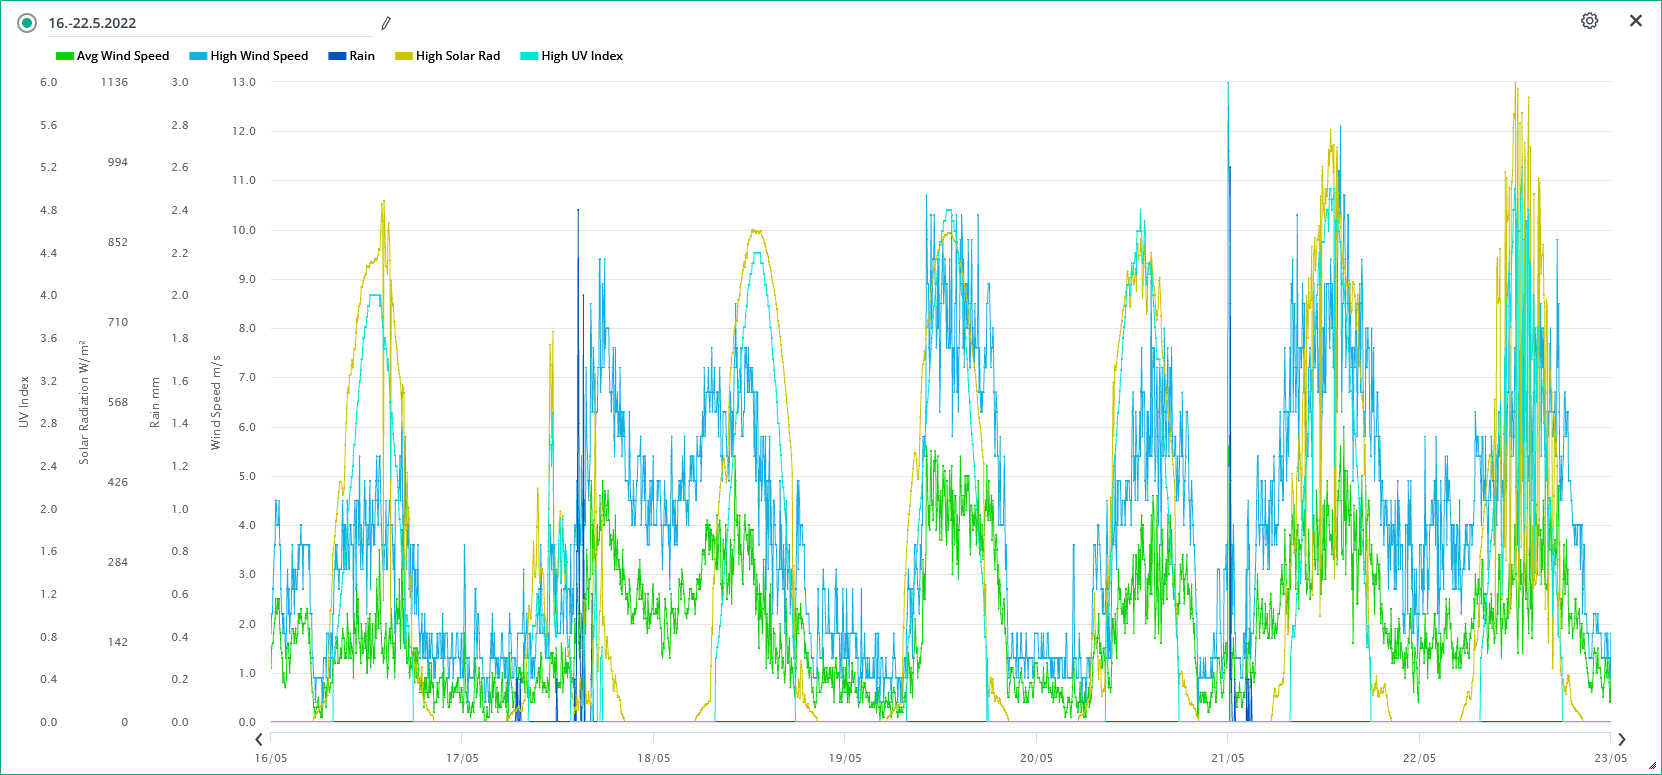
Task: Toggle the green radio button beside title
Action: click(27, 23)
